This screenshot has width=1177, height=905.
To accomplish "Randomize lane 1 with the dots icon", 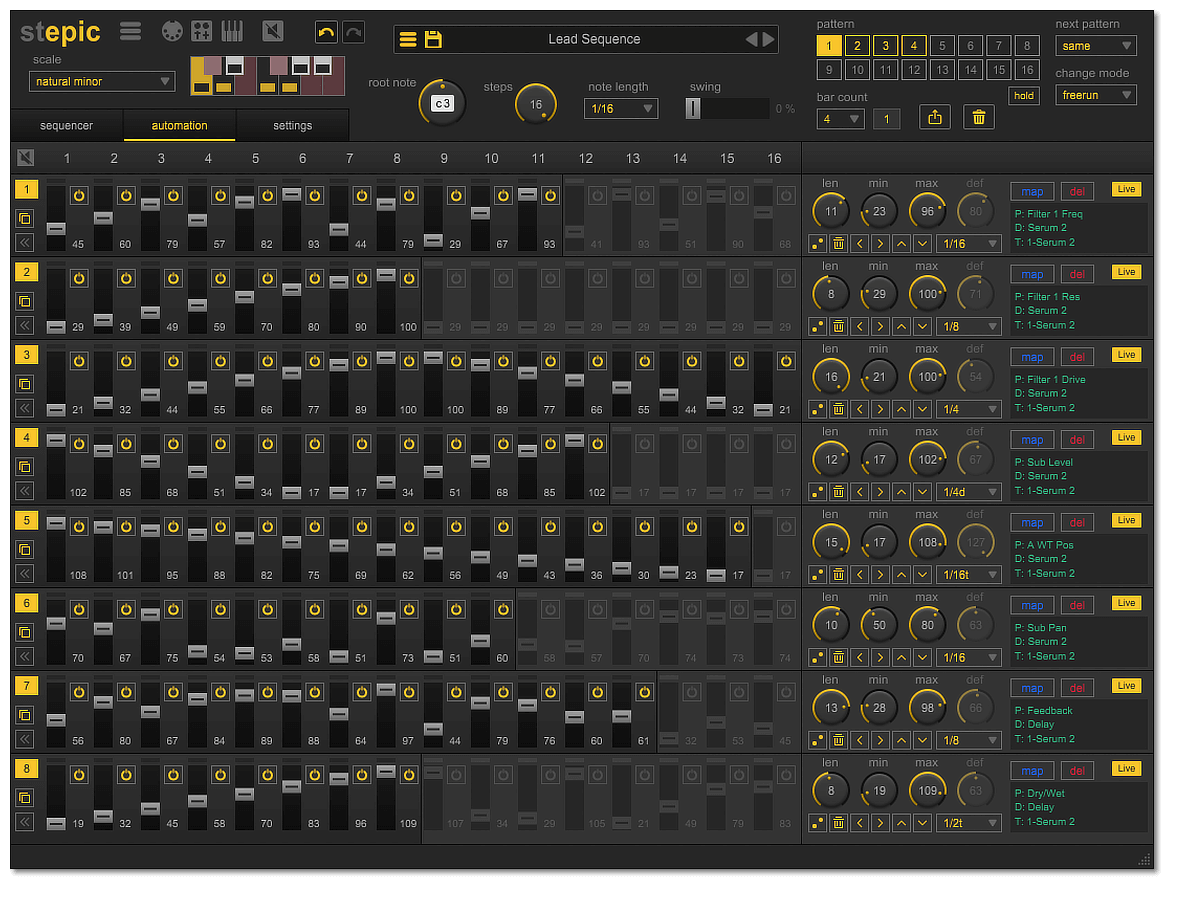I will pos(817,243).
